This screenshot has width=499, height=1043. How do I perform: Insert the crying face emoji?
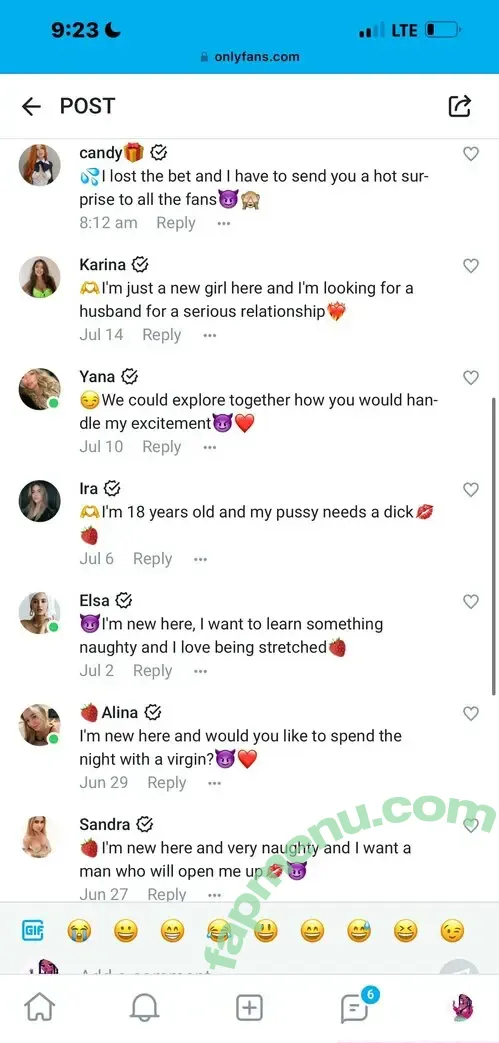79,931
